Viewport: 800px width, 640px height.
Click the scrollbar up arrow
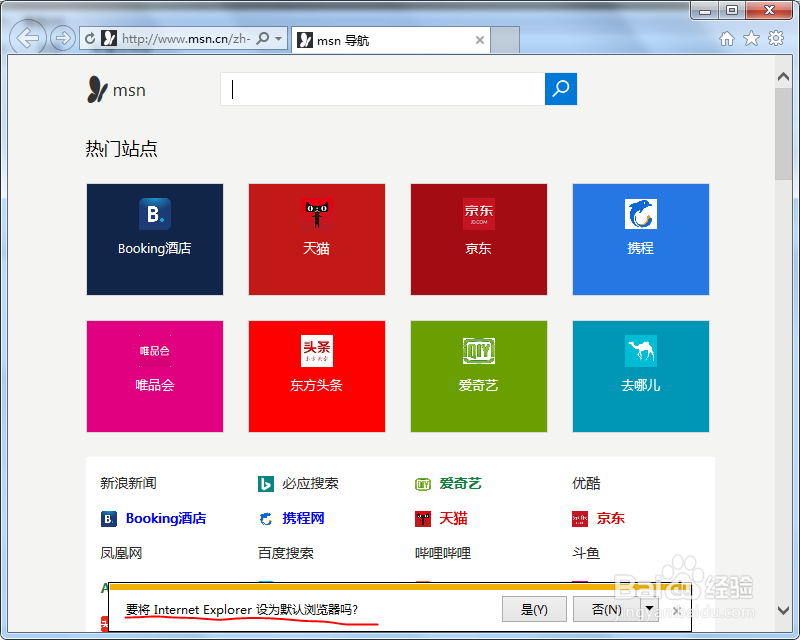(783, 77)
